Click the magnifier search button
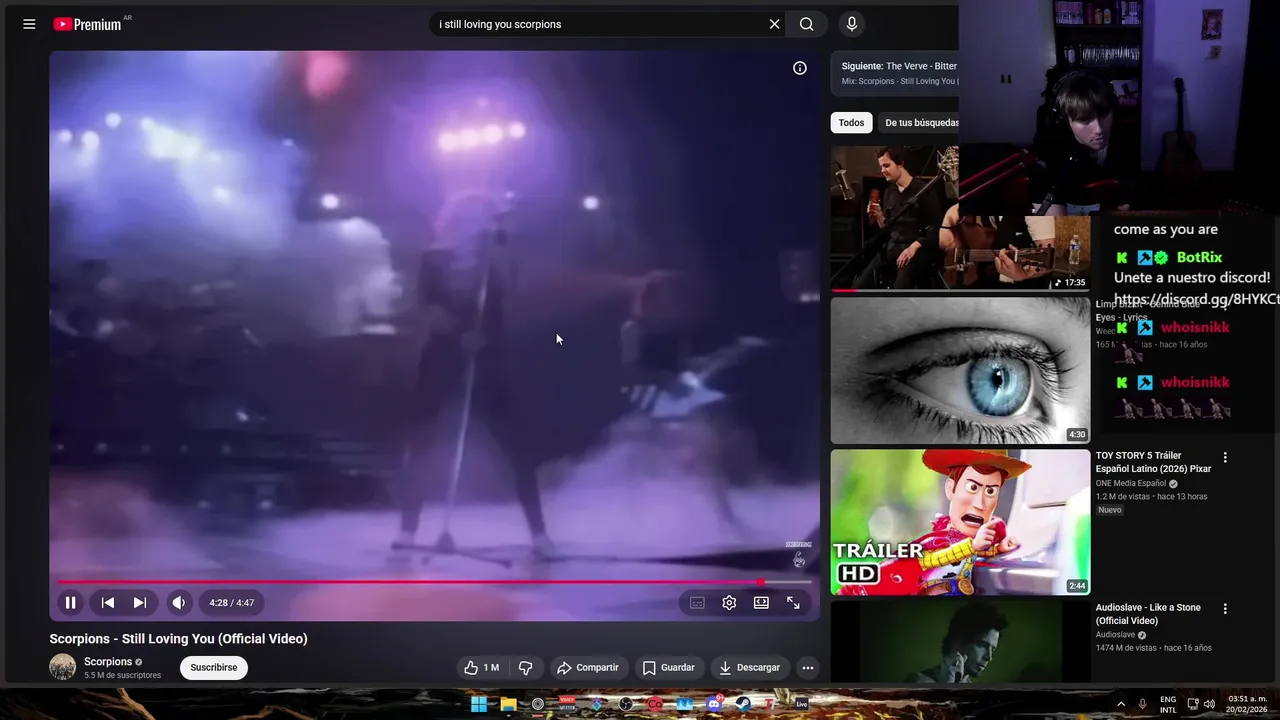This screenshot has height=720, width=1280. click(x=807, y=24)
